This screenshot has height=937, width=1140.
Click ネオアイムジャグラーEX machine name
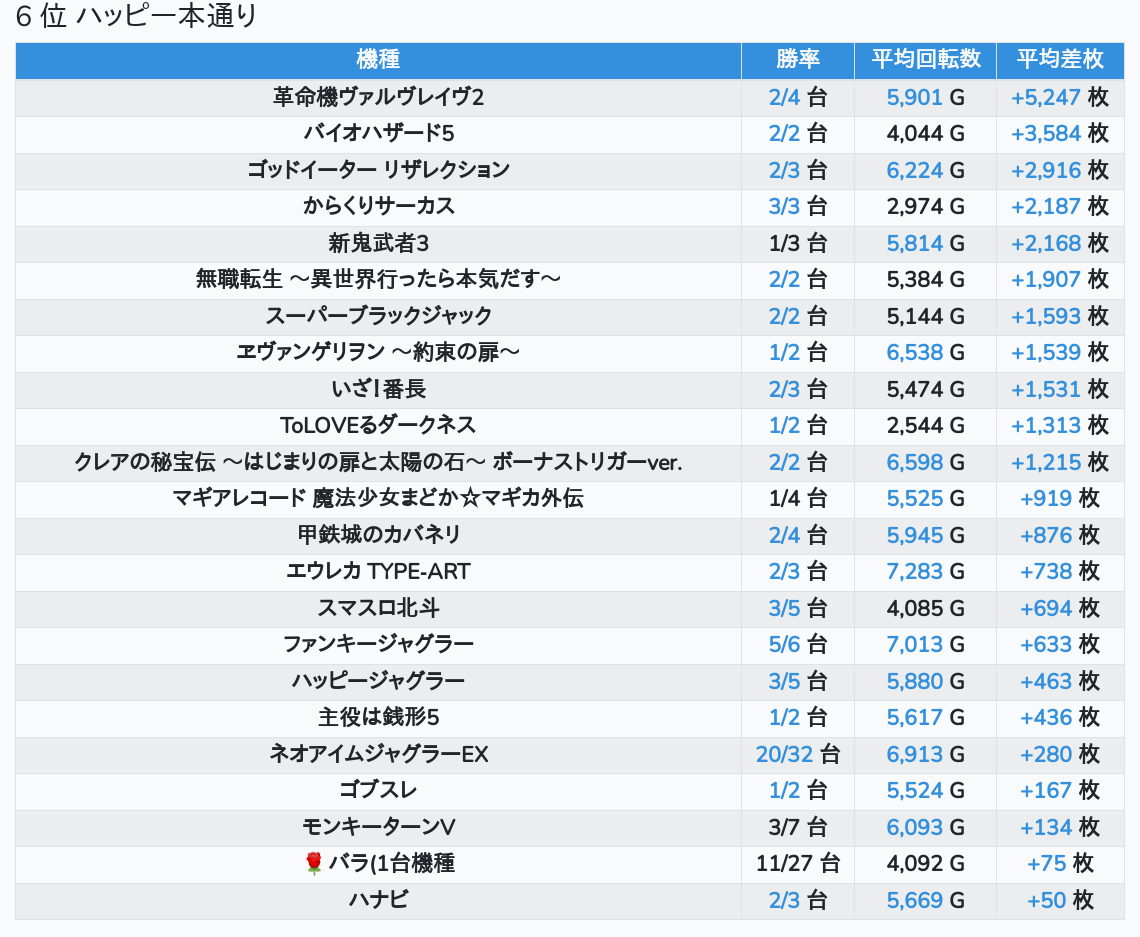coord(378,754)
